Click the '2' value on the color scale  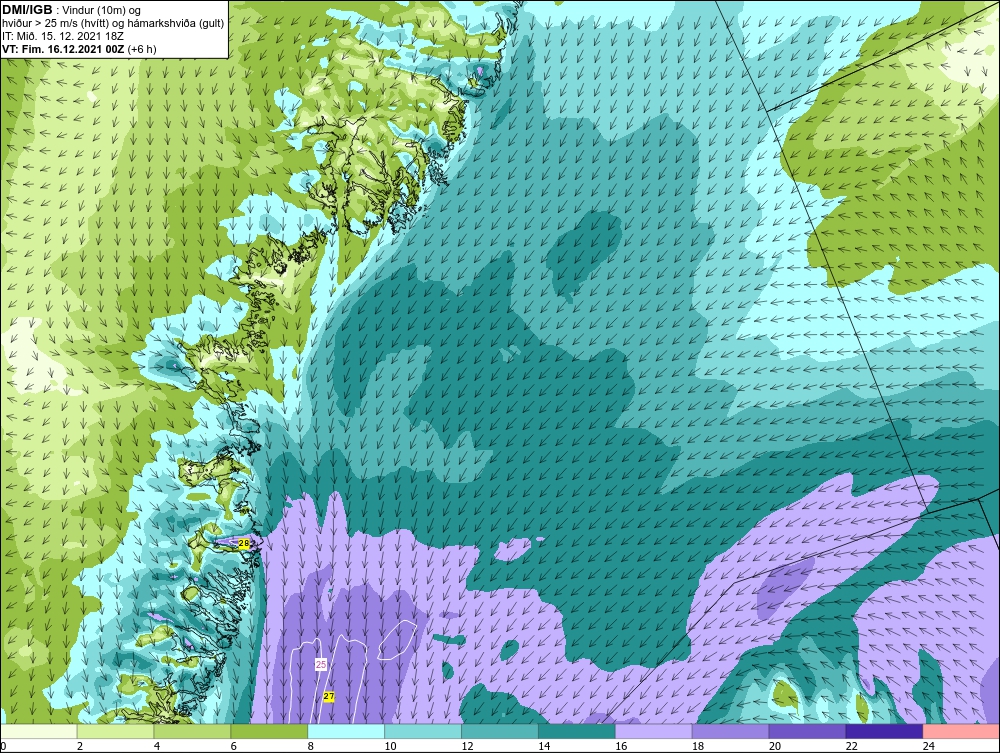click(x=80, y=746)
